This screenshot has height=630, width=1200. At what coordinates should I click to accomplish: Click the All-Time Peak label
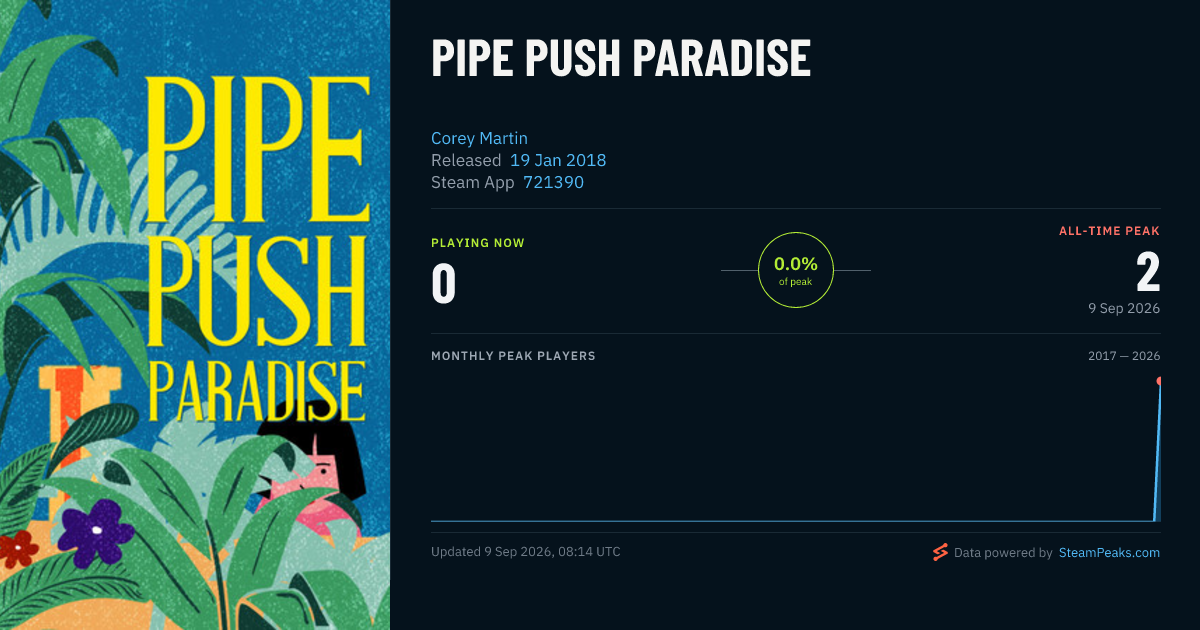(1109, 231)
